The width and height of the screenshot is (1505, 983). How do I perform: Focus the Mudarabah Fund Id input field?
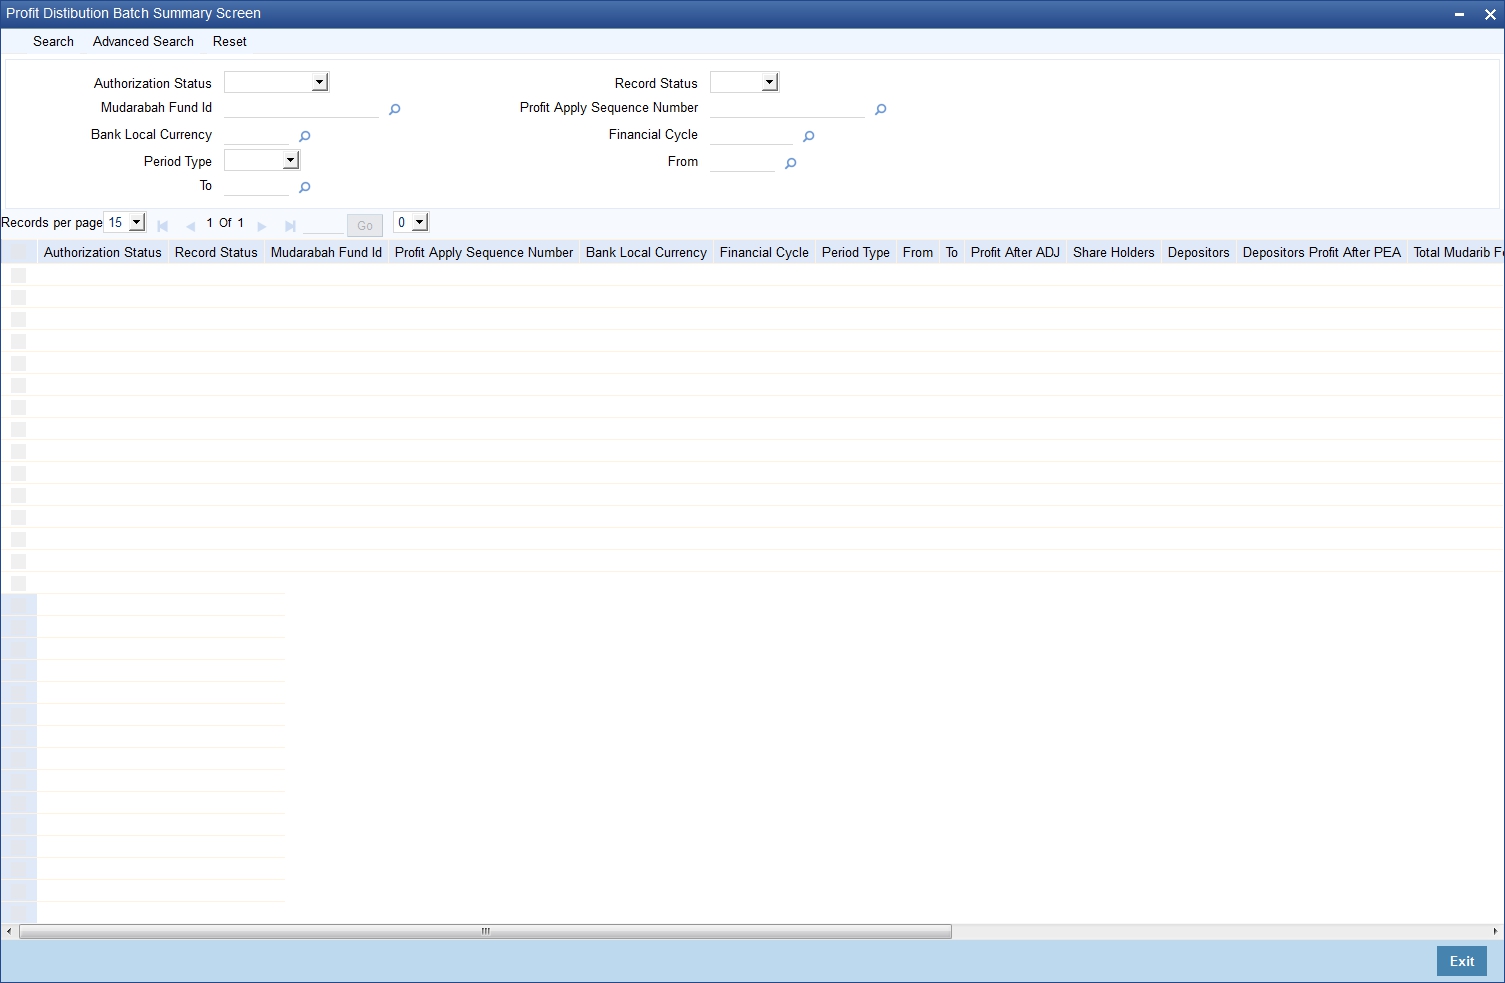coord(301,108)
